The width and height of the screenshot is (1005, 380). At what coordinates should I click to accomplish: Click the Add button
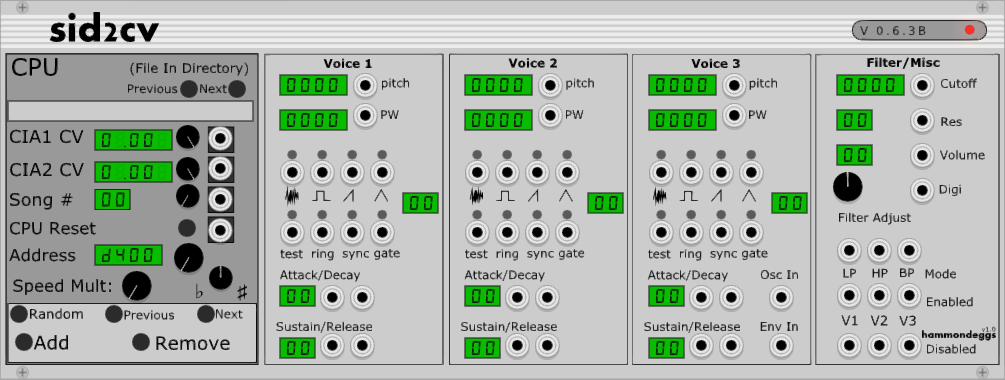[24, 342]
